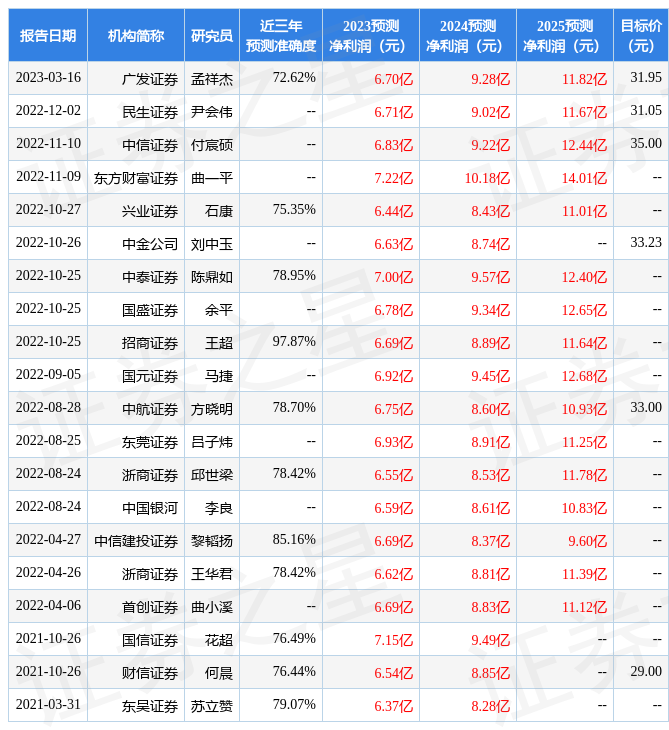Click researcher 邱世梁
The width and height of the screenshot is (669, 730).
tap(212, 476)
